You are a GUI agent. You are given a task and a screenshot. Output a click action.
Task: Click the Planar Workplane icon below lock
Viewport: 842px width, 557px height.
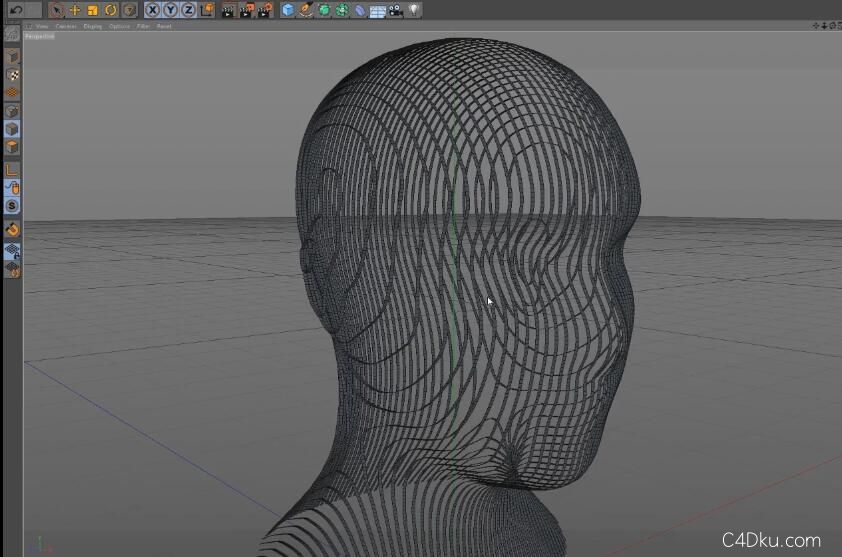tap(12, 270)
